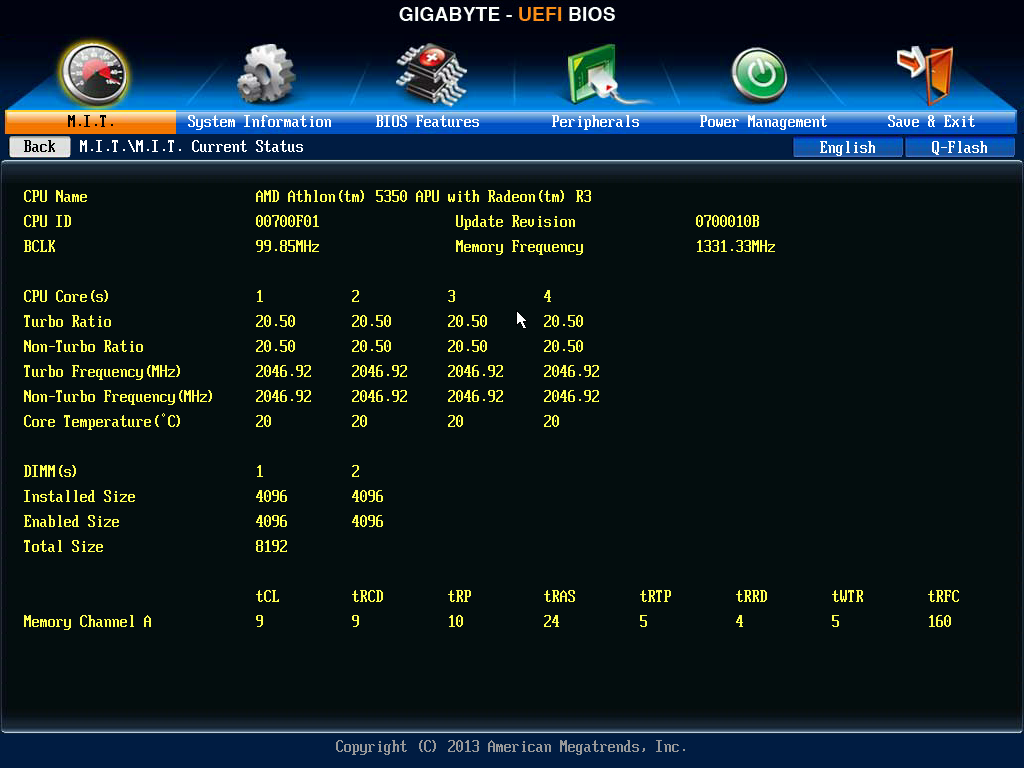The width and height of the screenshot is (1024, 768).
Task: Click the 1331.33MHz memory frequency value
Action: (x=735, y=246)
